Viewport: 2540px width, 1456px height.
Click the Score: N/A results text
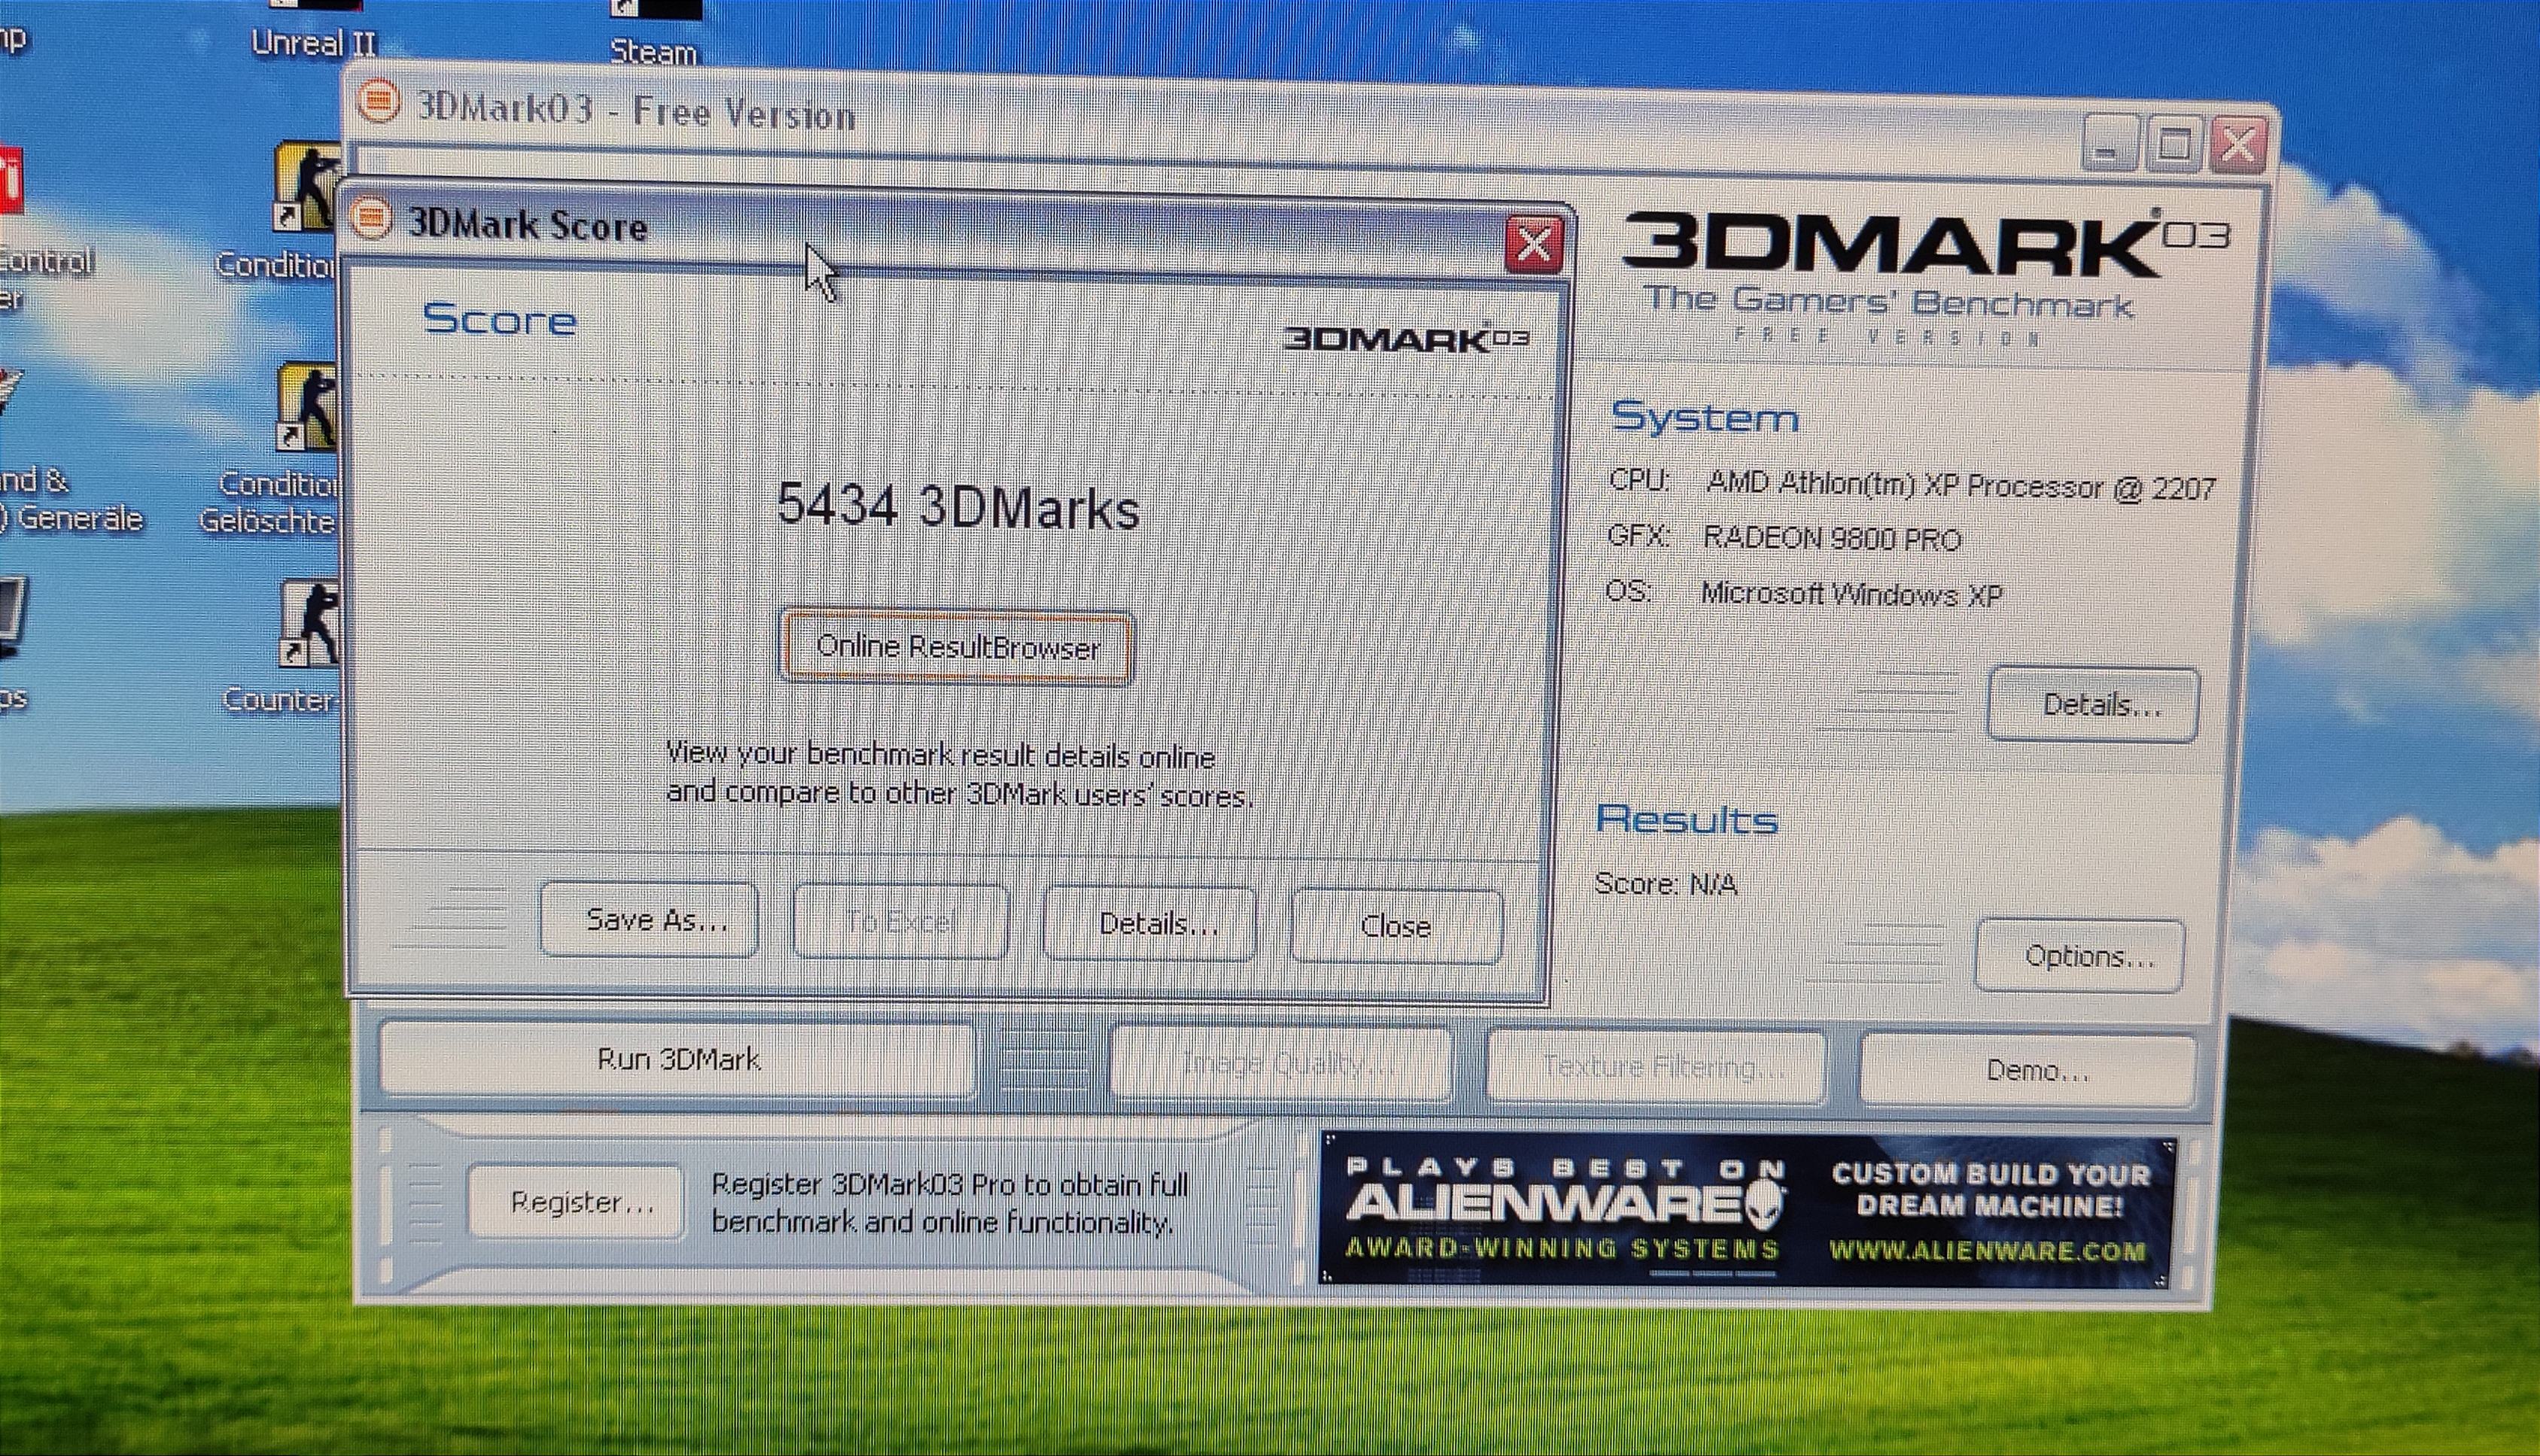coord(1666,884)
